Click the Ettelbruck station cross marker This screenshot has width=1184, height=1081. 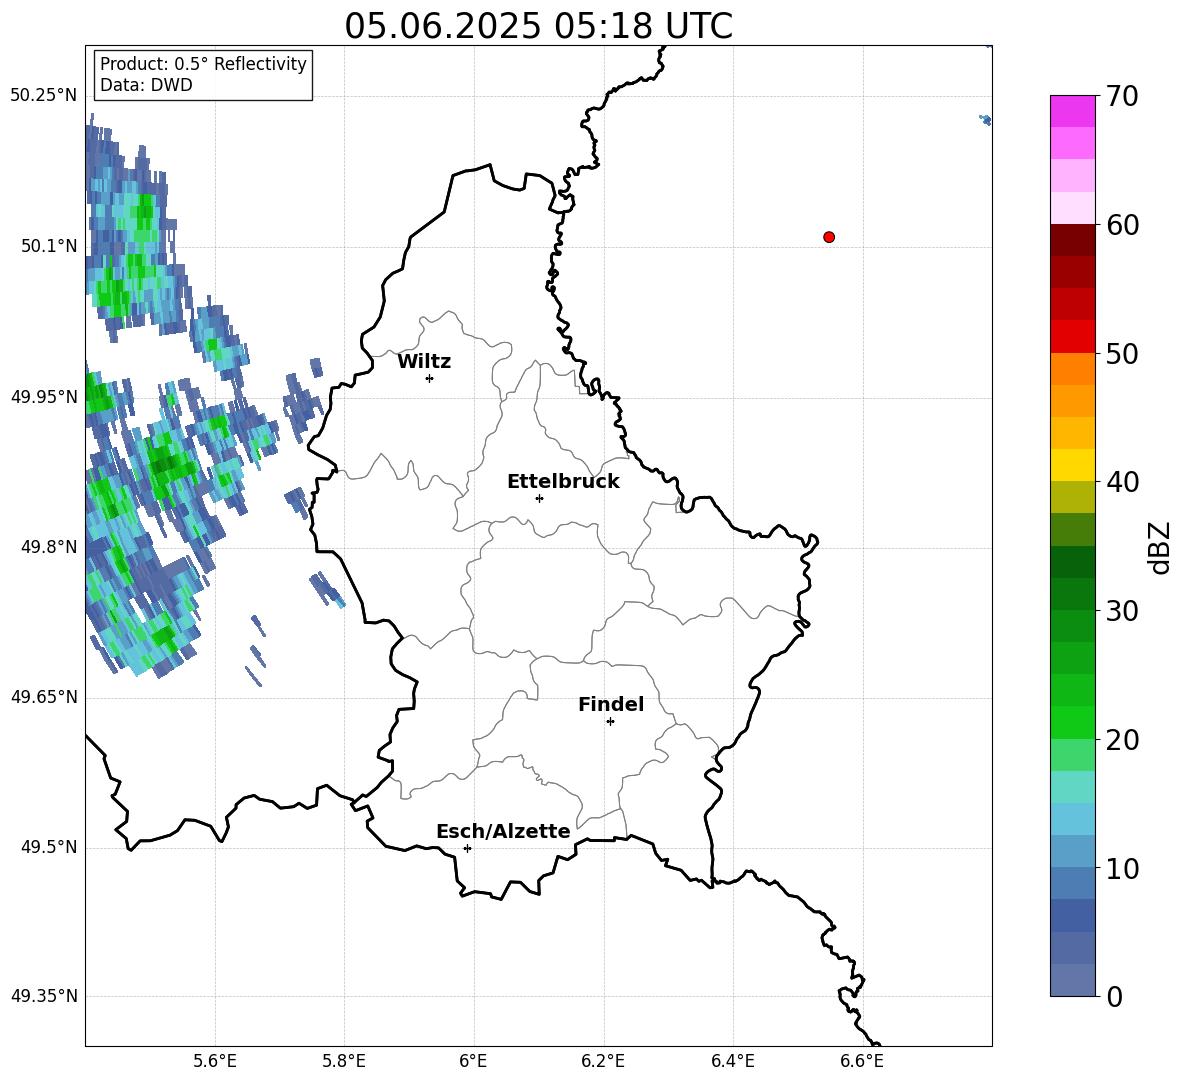point(539,498)
